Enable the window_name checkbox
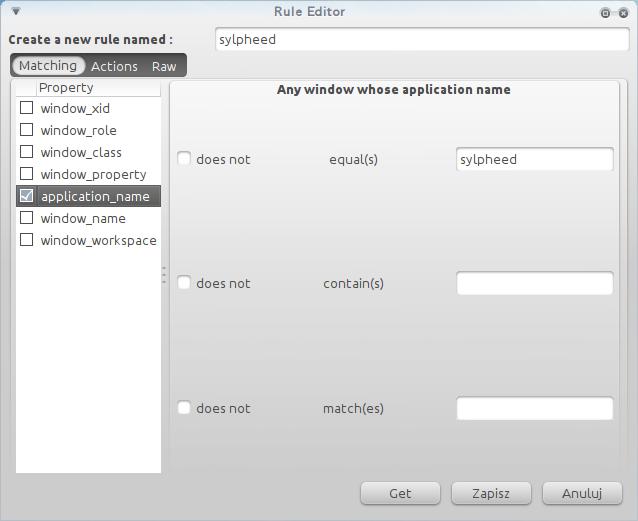638x521 pixels. coord(26,218)
